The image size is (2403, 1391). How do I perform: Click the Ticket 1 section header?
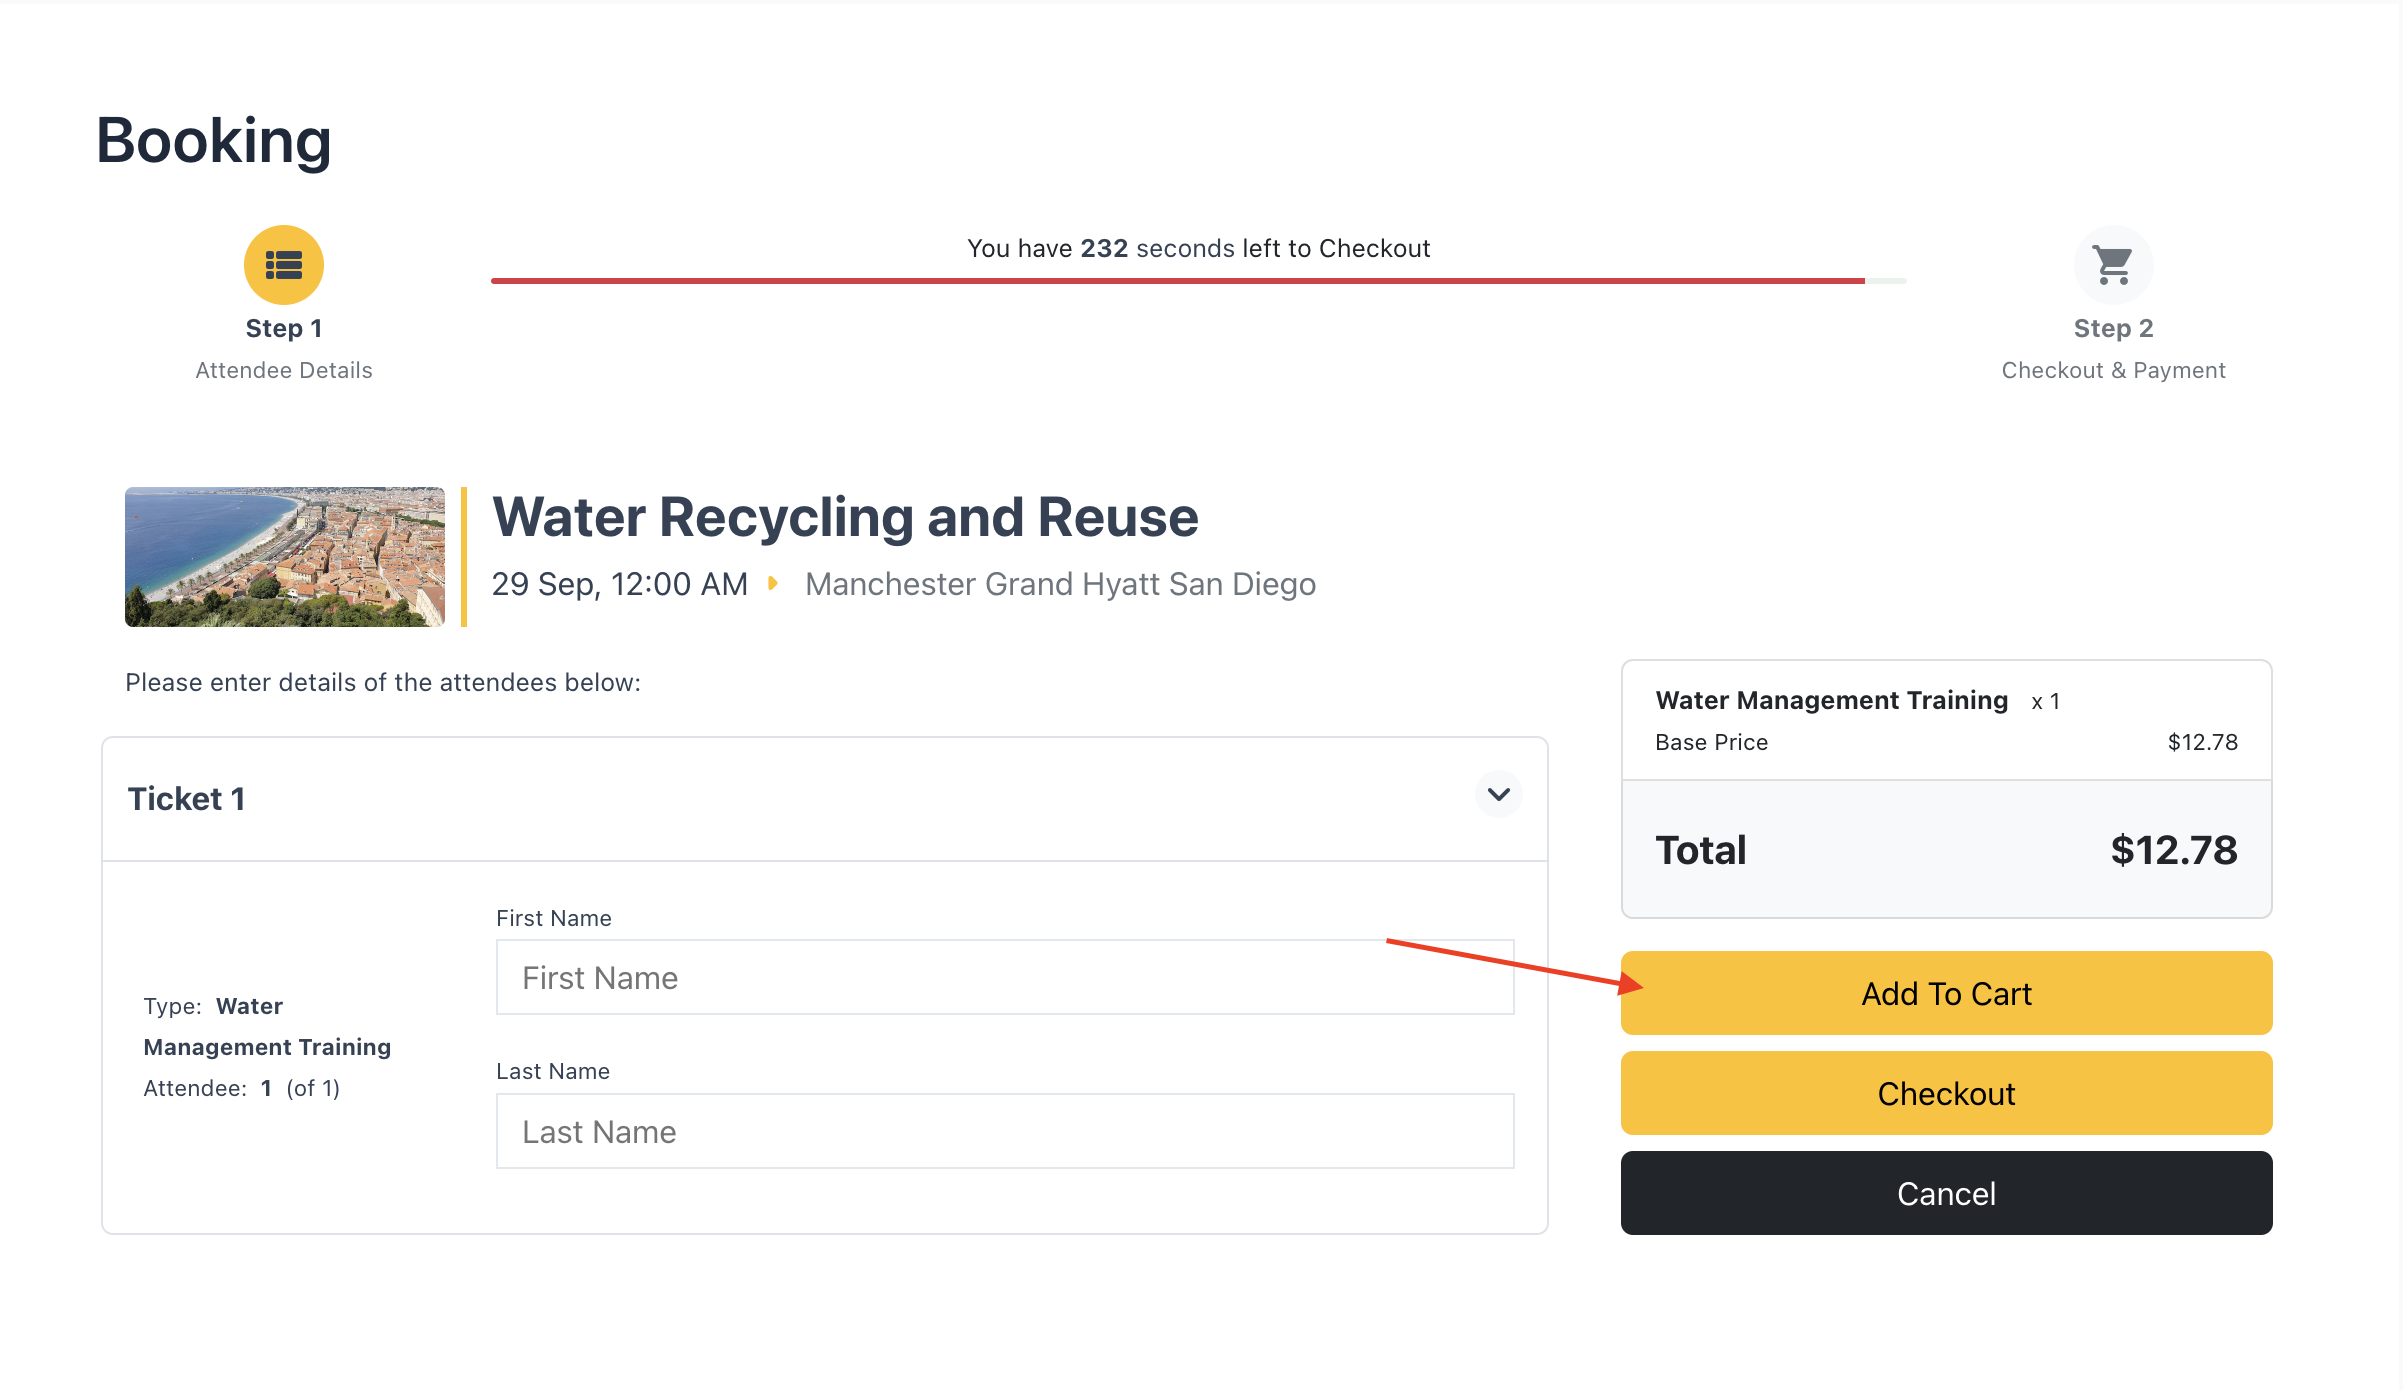[x=186, y=799]
